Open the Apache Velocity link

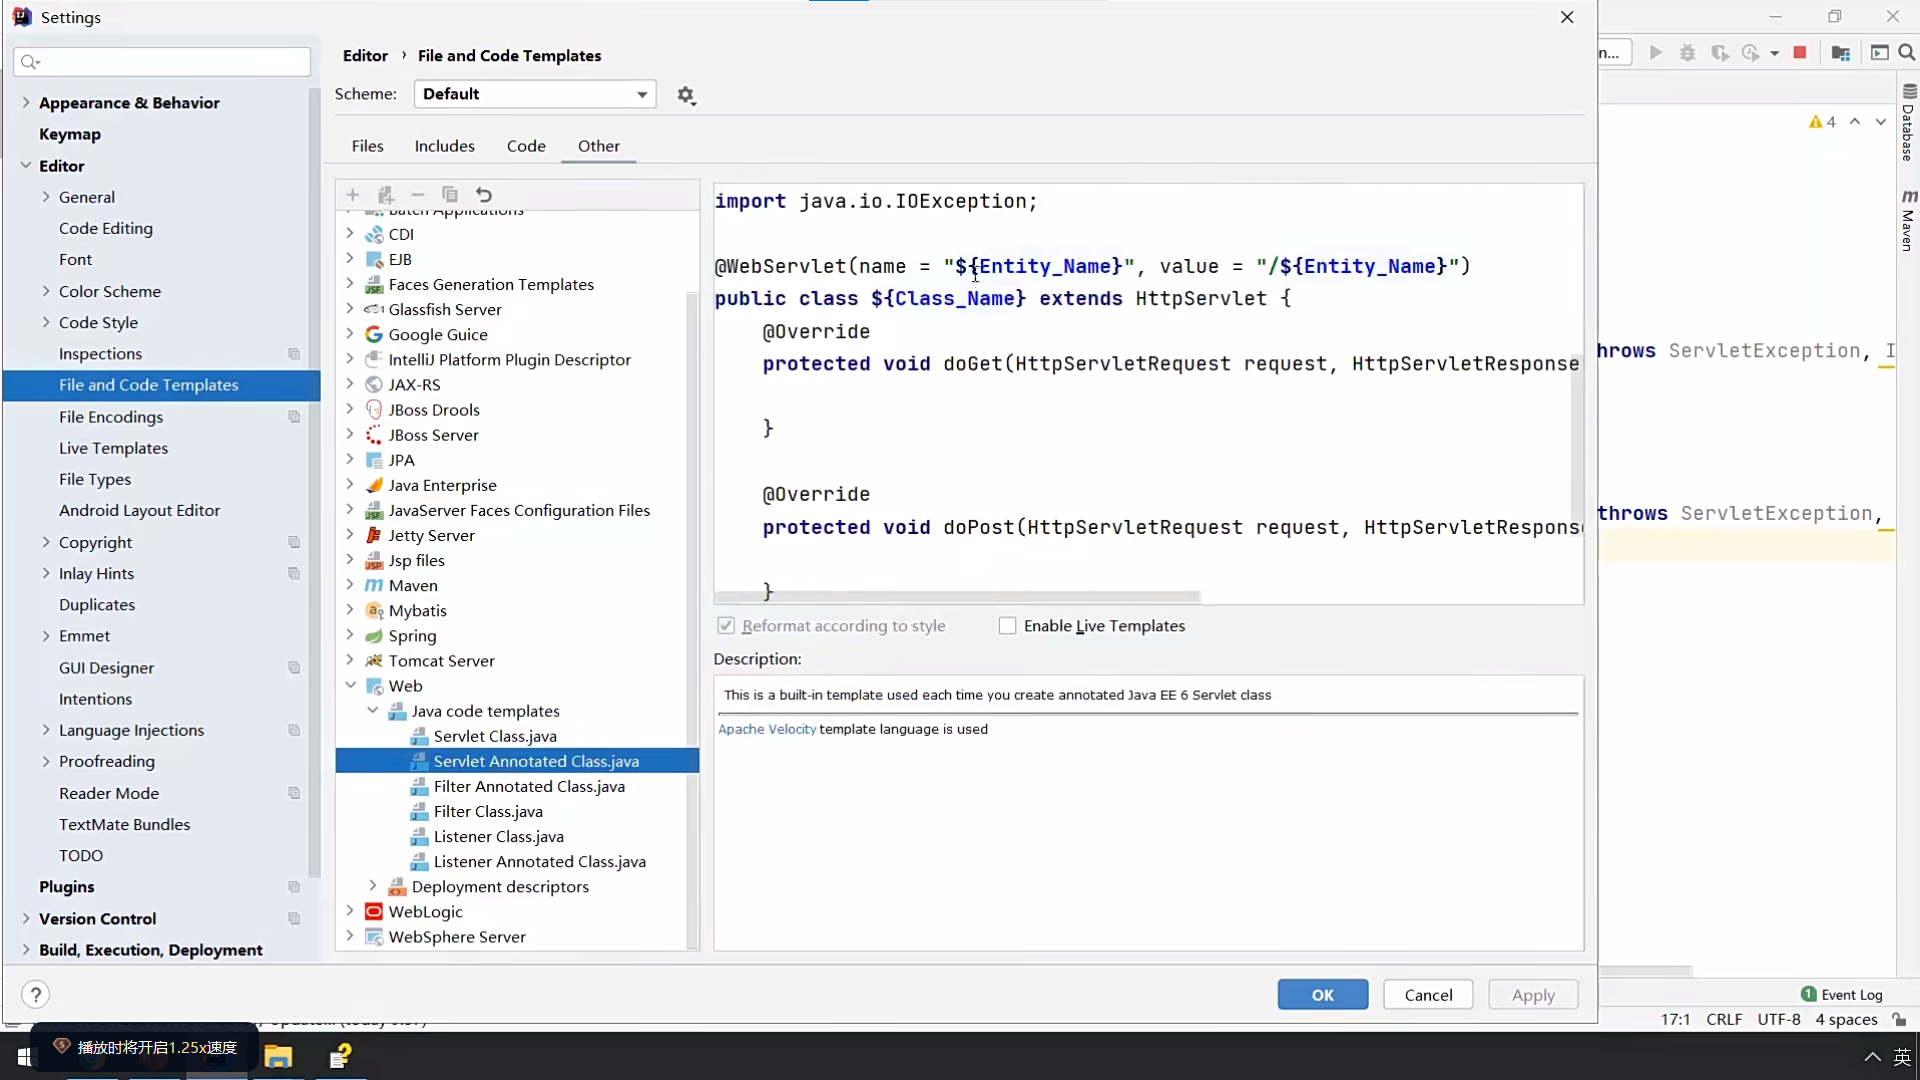(767, 729)
